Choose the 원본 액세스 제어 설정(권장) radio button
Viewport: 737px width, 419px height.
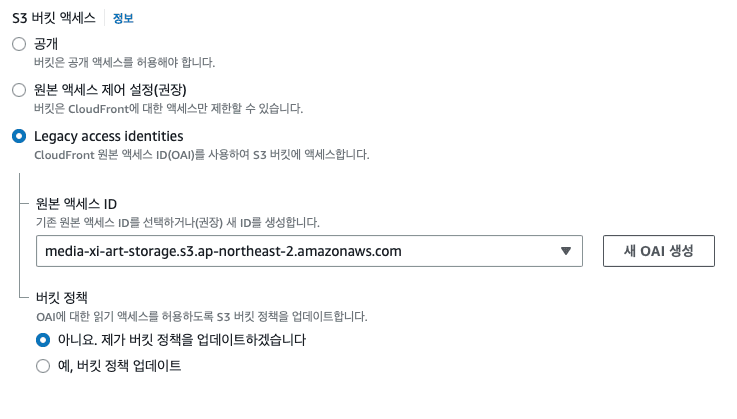coord(18,90)
